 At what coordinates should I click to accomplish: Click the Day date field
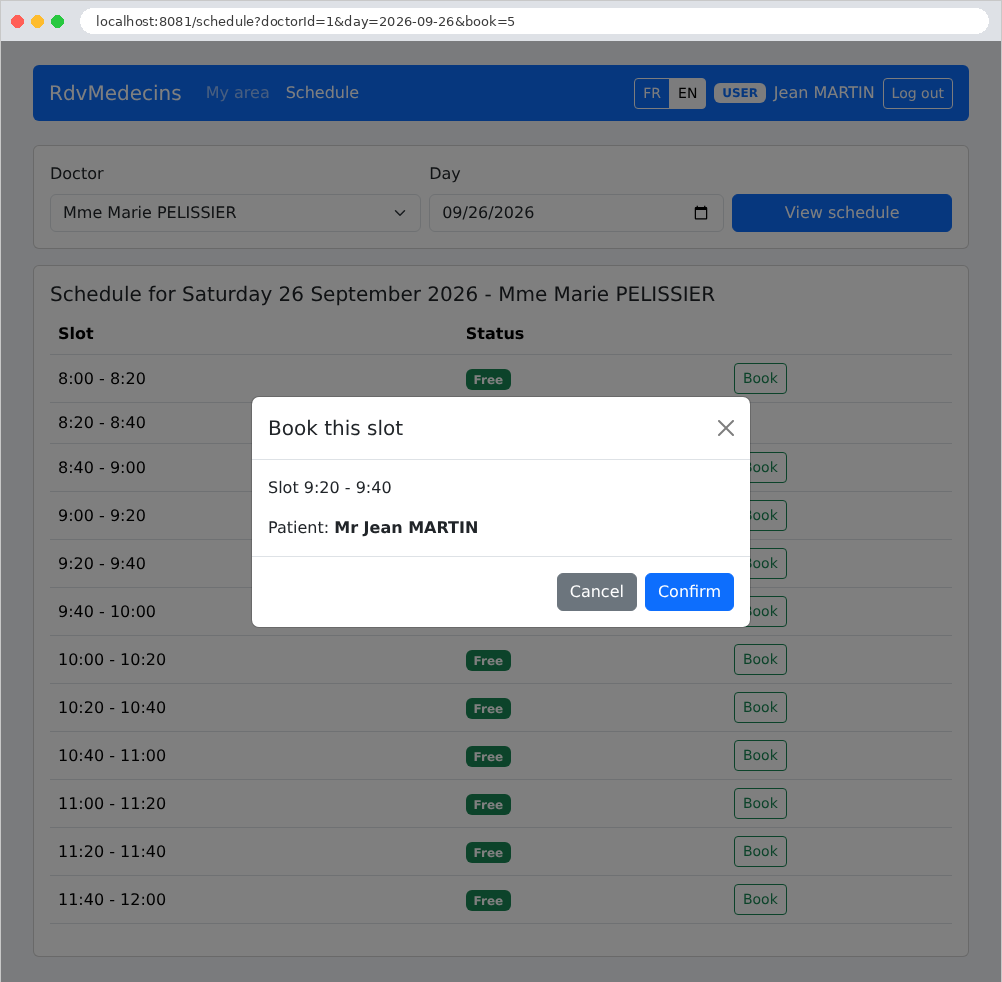click(x=576, y=213)
